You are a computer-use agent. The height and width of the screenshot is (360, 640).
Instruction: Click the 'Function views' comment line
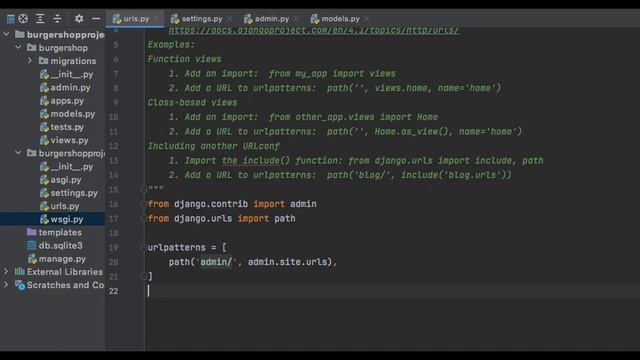point(184,59)
